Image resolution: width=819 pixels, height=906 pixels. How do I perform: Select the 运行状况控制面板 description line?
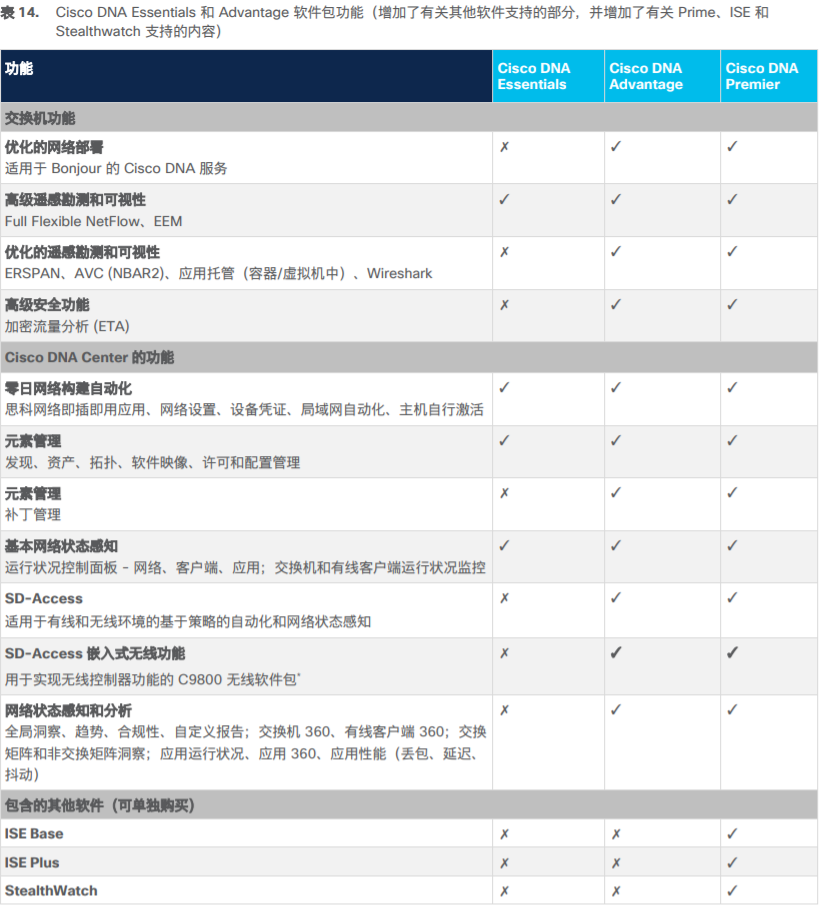245,567
